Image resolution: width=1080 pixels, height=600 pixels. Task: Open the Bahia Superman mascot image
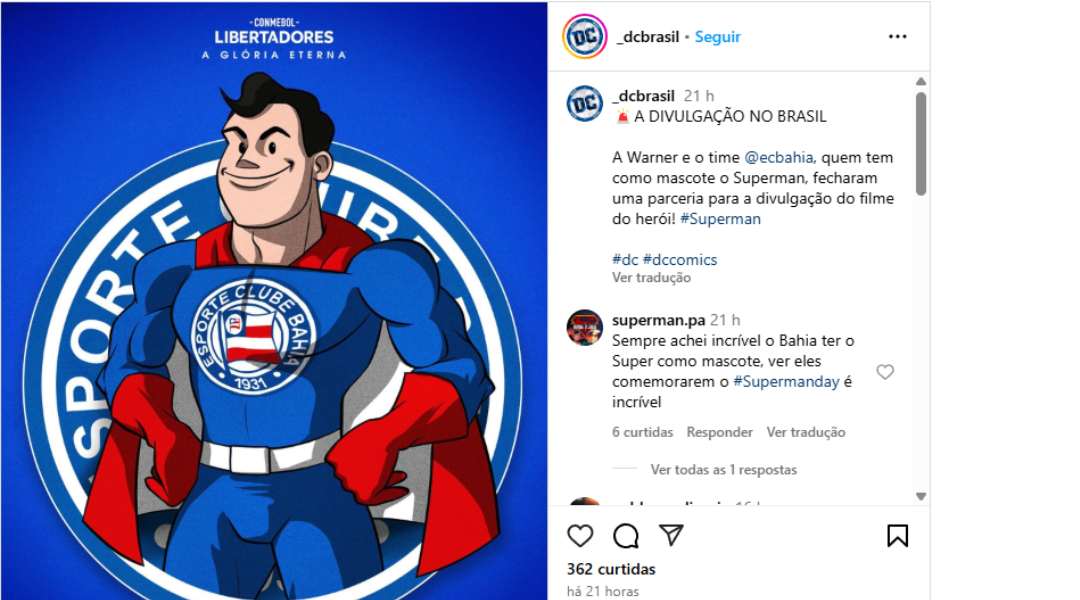point(273,300)
